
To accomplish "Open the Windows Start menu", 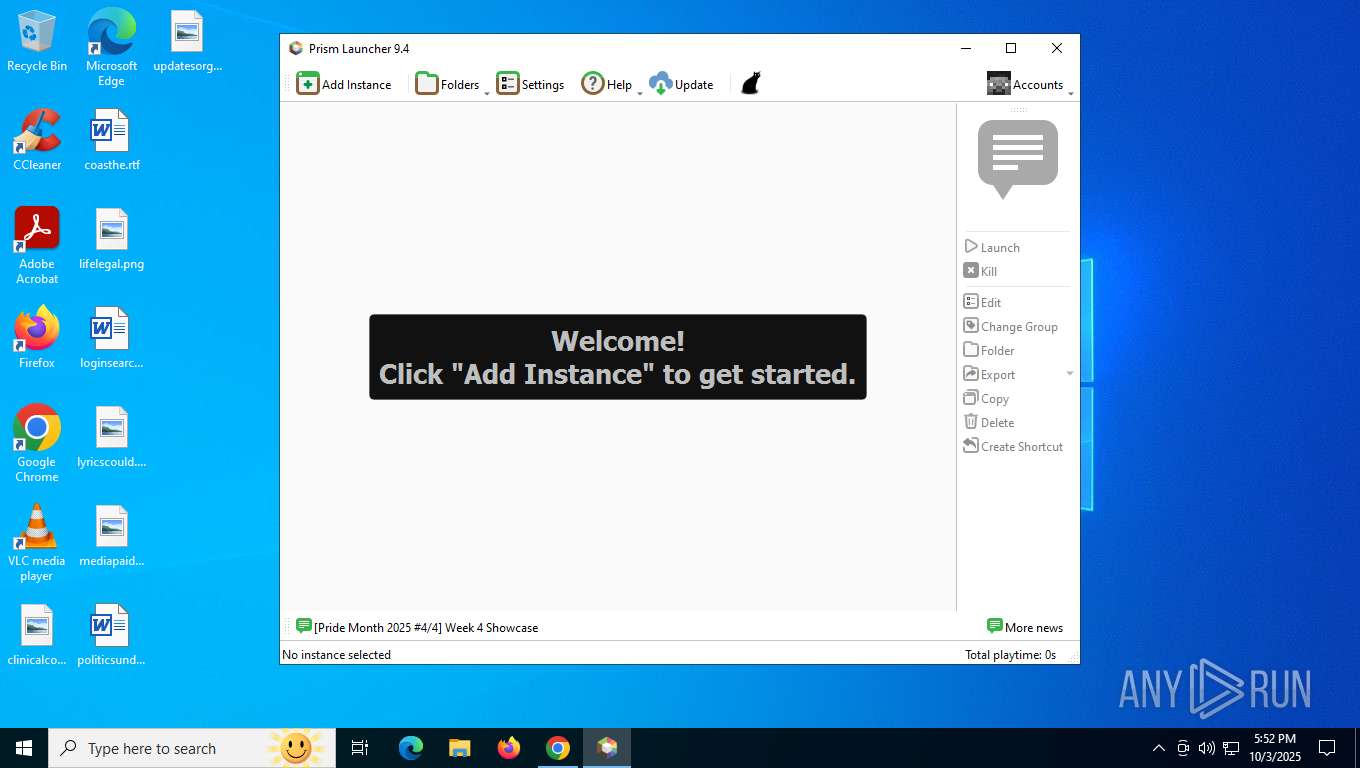I will [x=24, y=748].
